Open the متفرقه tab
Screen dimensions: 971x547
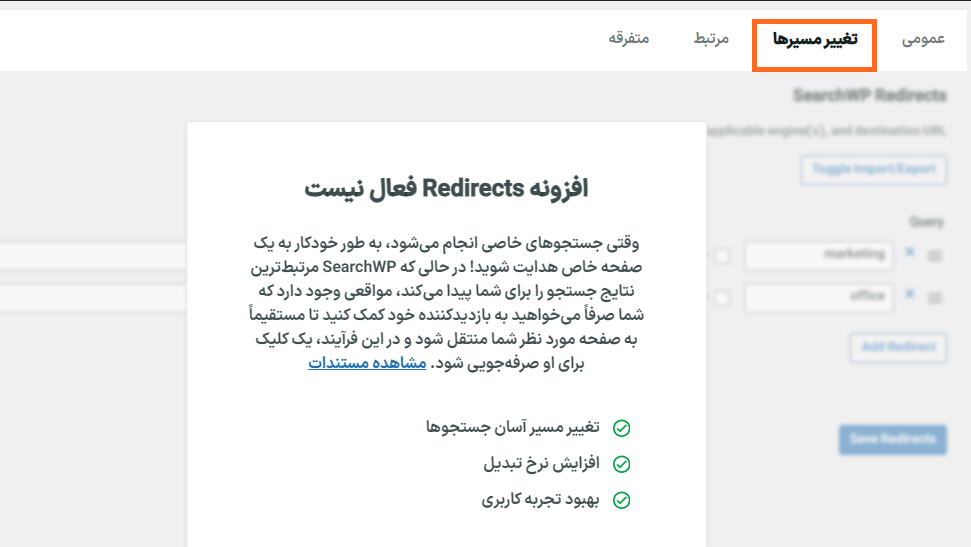tap(629, 38)
